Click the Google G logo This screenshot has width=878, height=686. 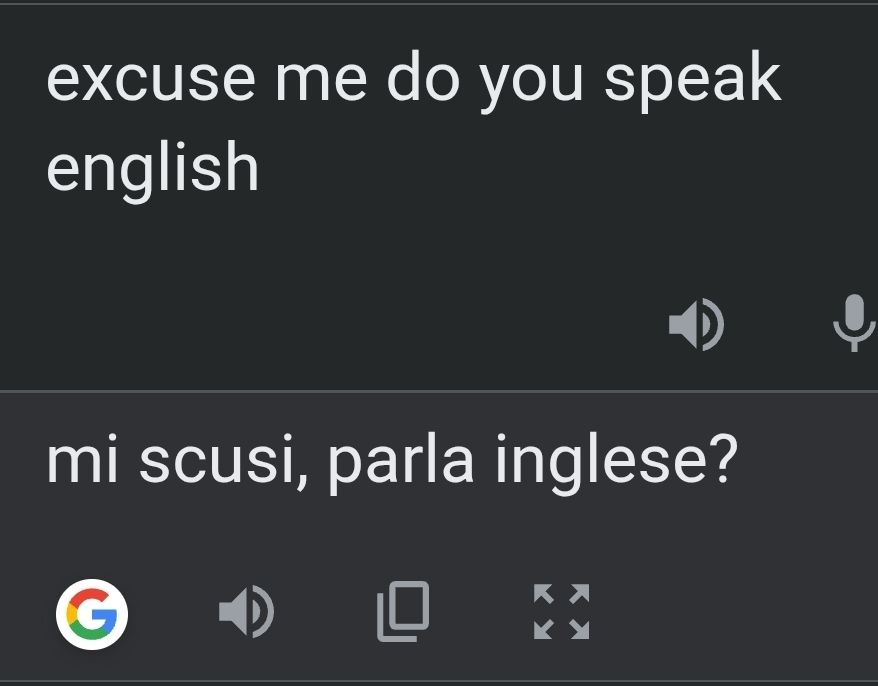92,613
